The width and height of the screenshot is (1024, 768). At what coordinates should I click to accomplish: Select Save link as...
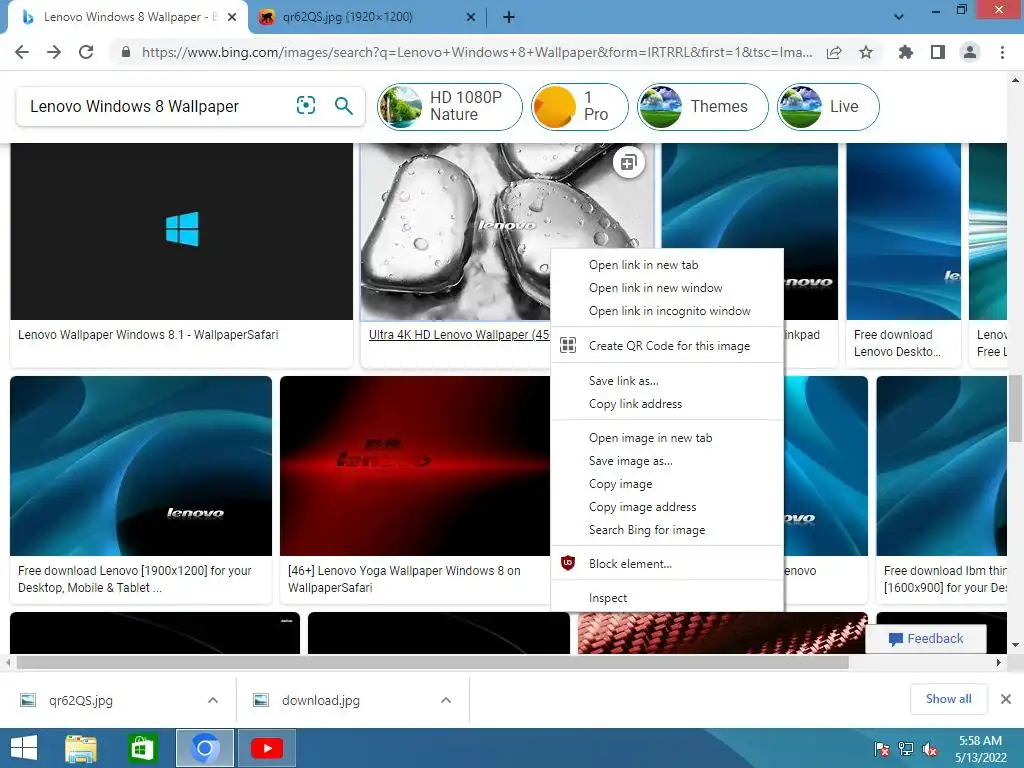coord(667,381)
